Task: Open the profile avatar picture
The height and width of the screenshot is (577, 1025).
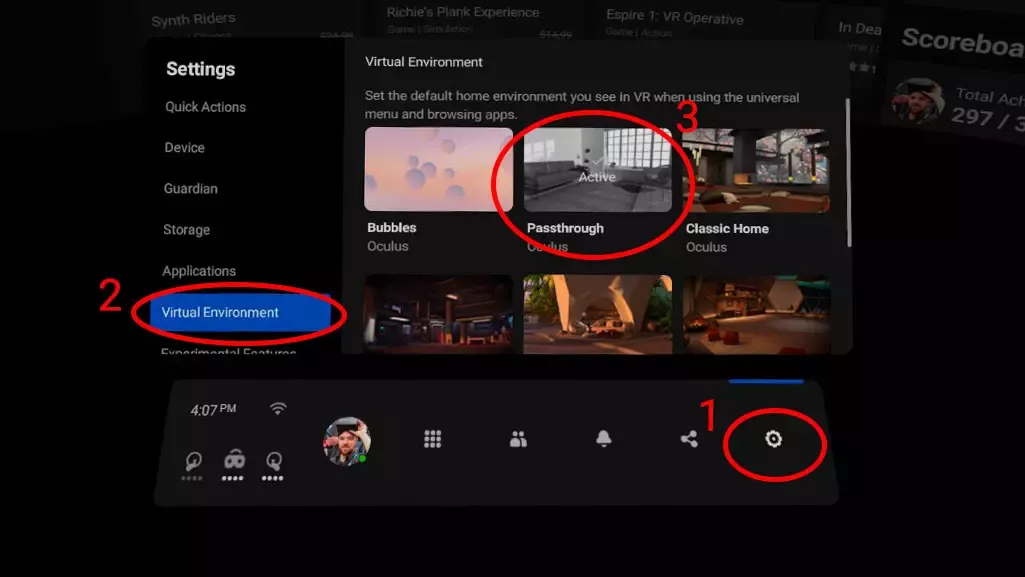Action: point(347,441)
